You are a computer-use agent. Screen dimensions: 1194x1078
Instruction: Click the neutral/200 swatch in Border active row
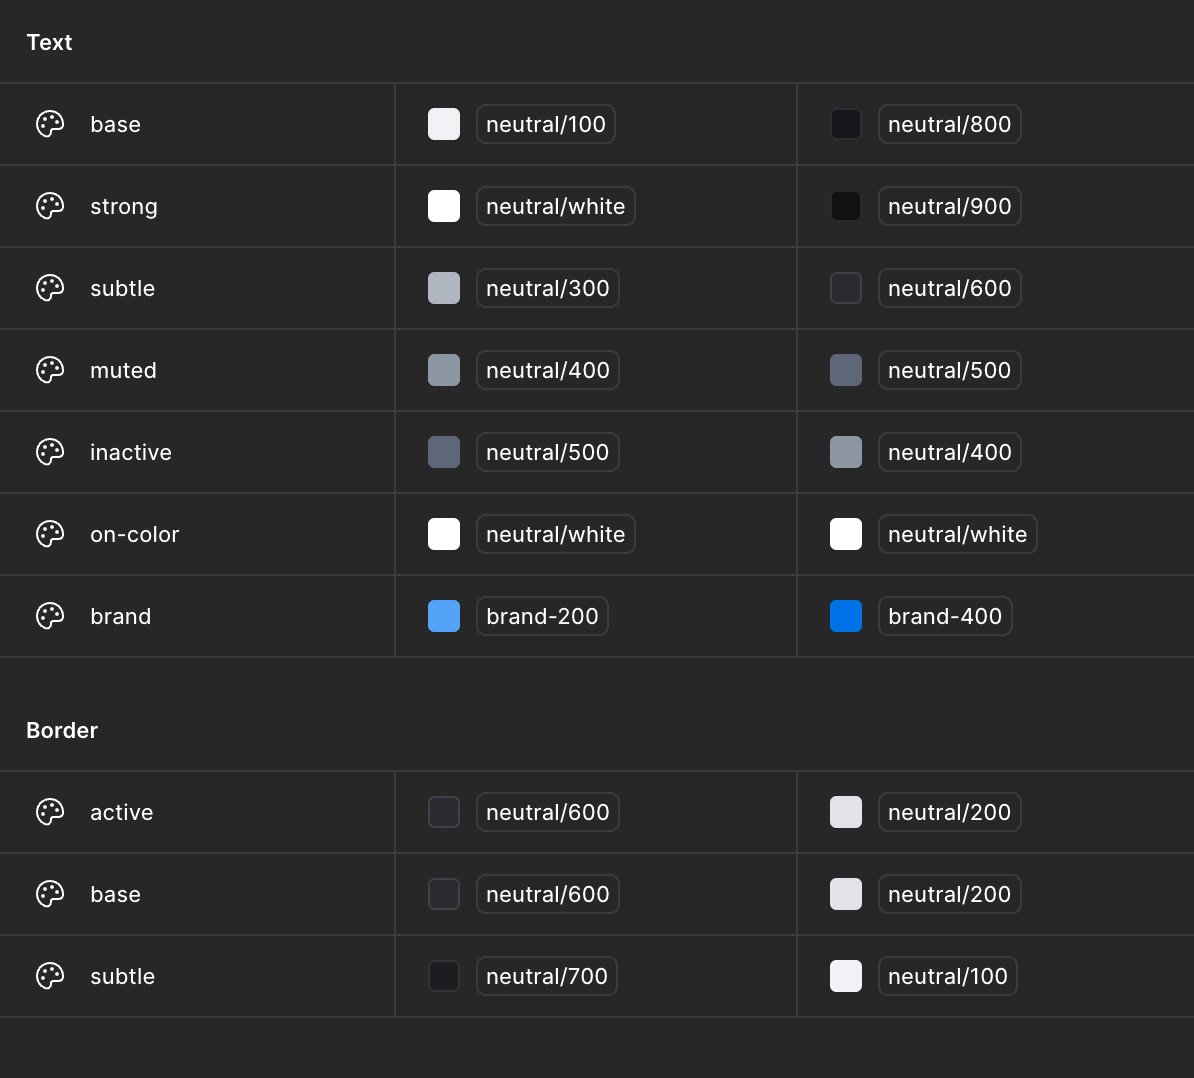coord(846,812)
